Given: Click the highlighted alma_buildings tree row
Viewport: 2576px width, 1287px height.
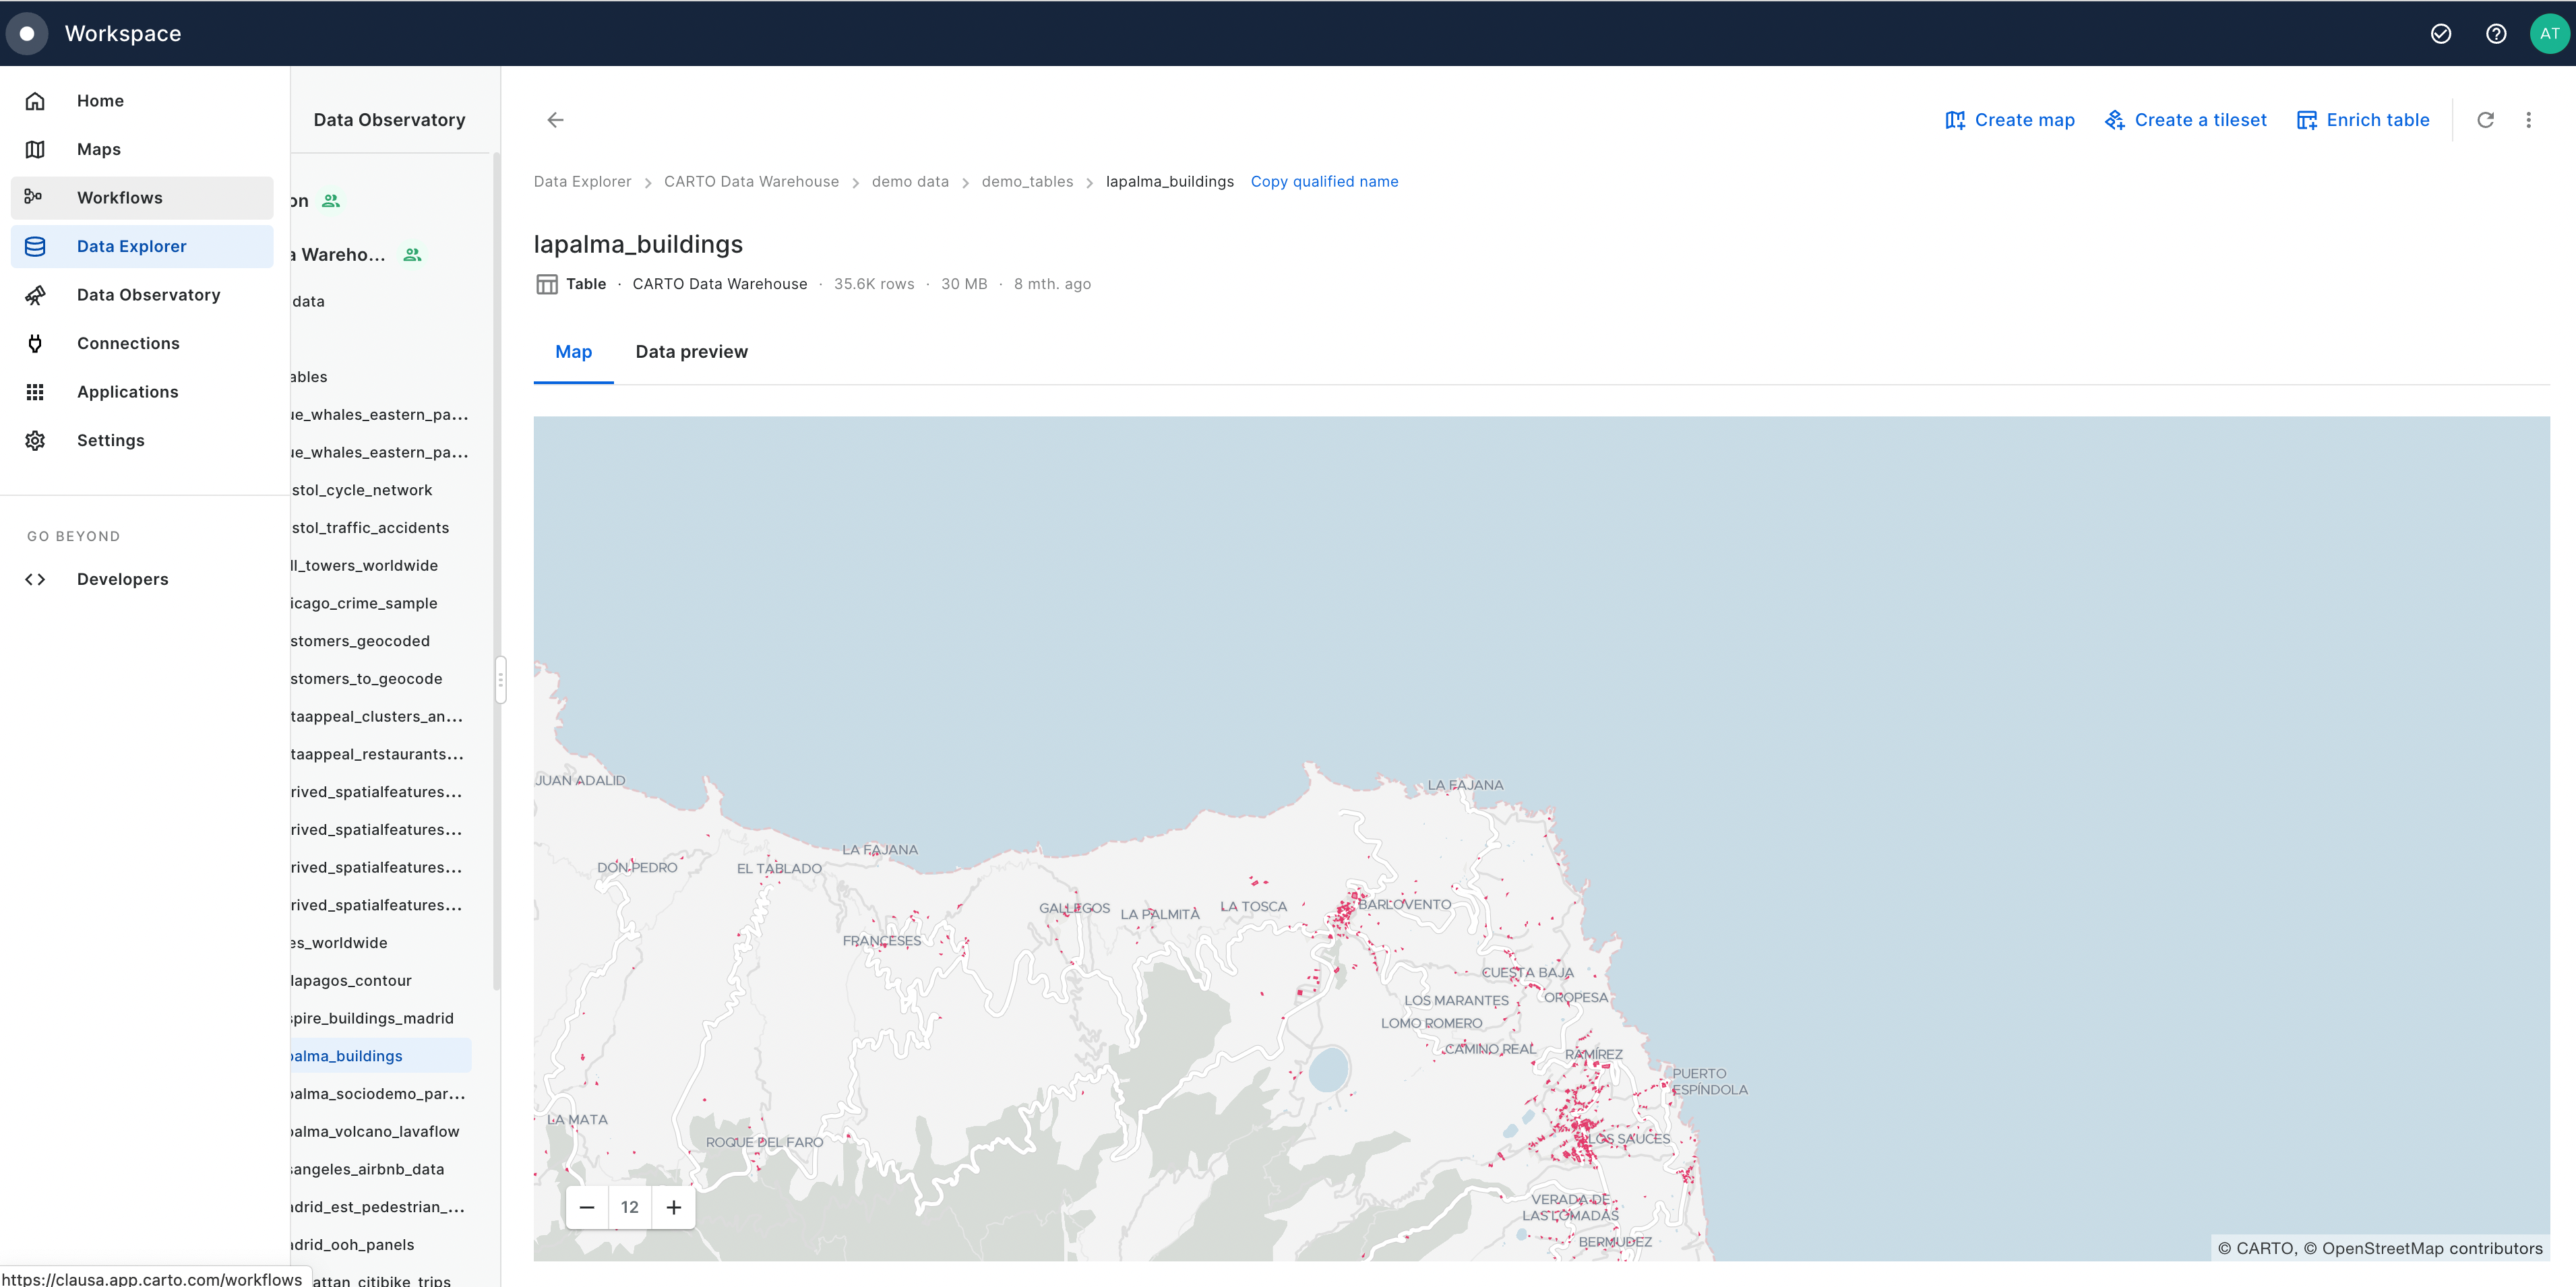Looking at the screenshot, I should point(380,1056).
